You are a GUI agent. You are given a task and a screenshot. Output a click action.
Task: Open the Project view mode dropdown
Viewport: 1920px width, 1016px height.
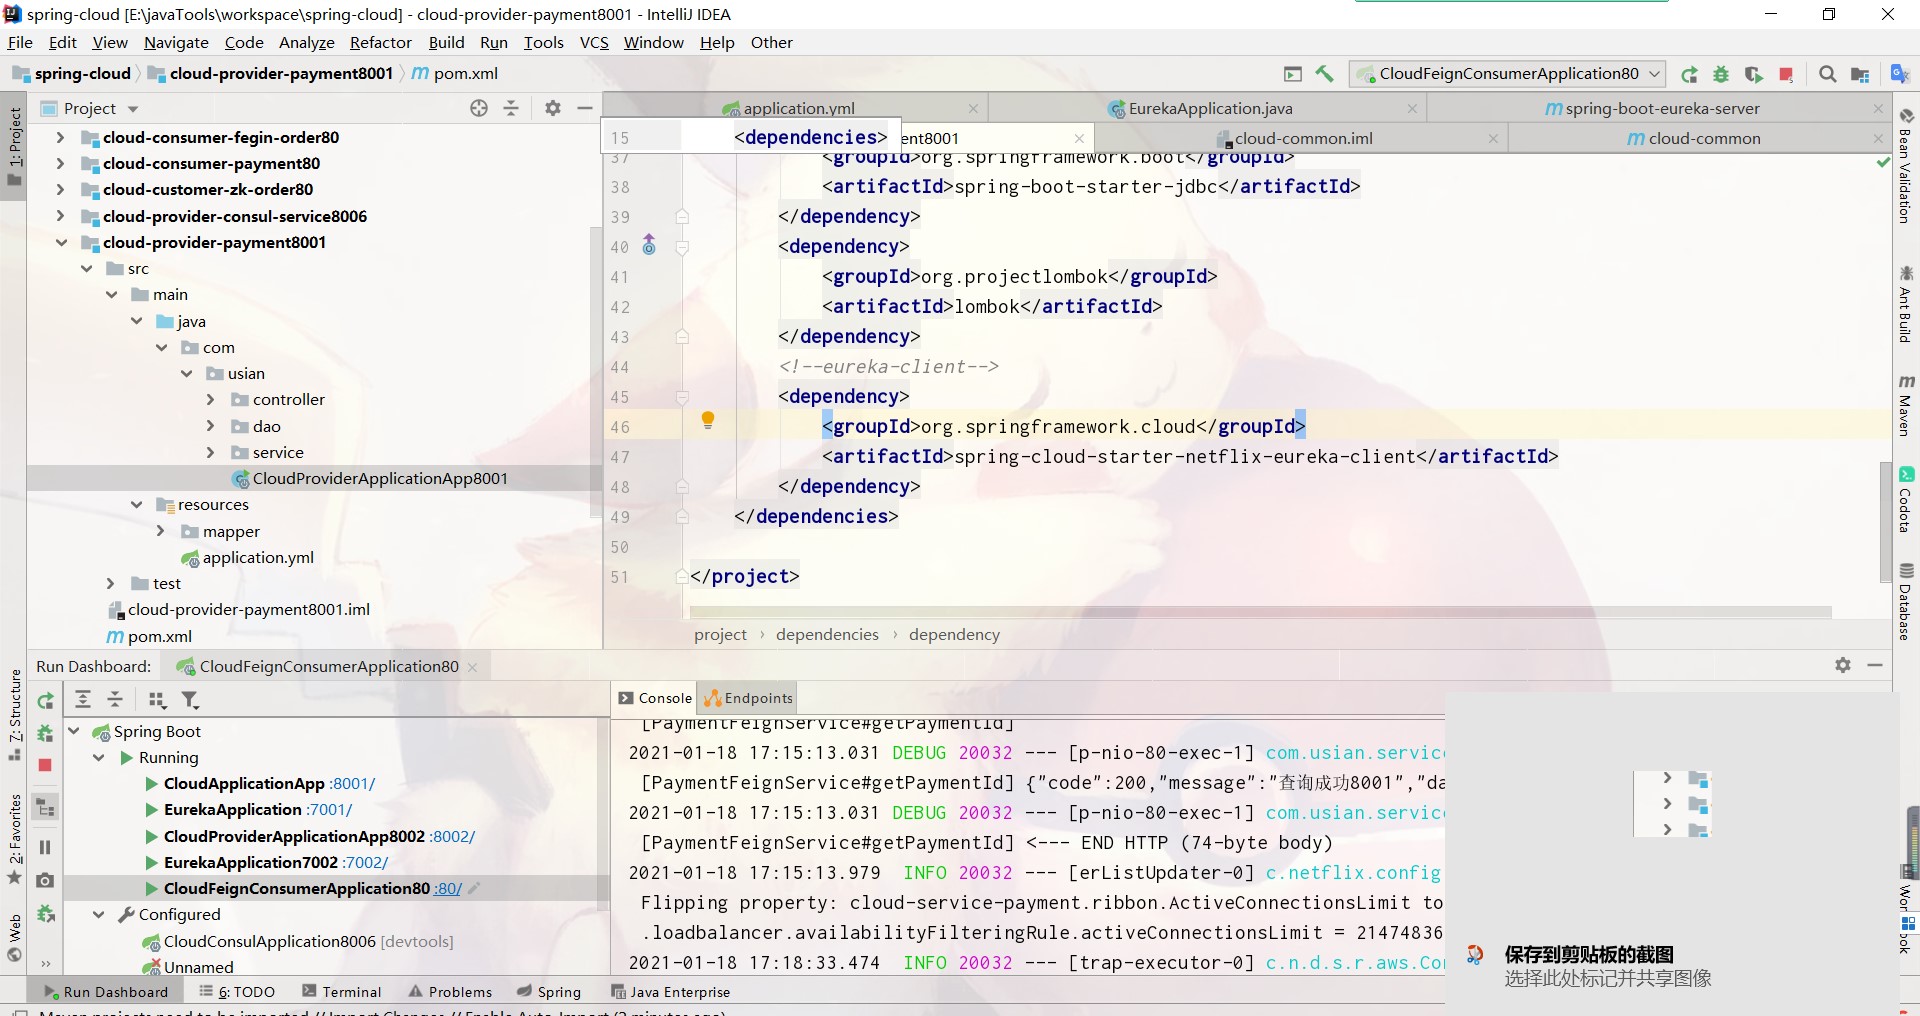coord(133,109)
